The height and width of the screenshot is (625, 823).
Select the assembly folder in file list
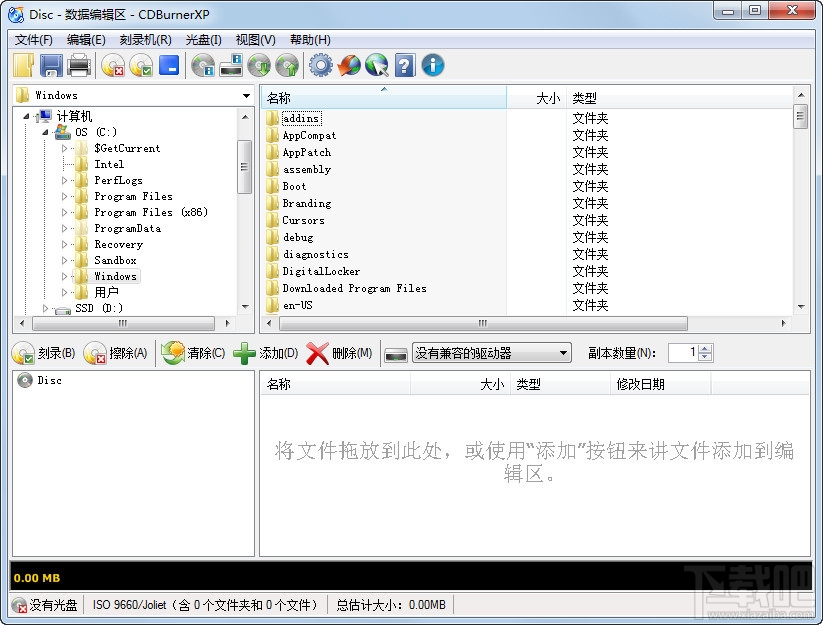pyautogui.click(x=307, y=170)
